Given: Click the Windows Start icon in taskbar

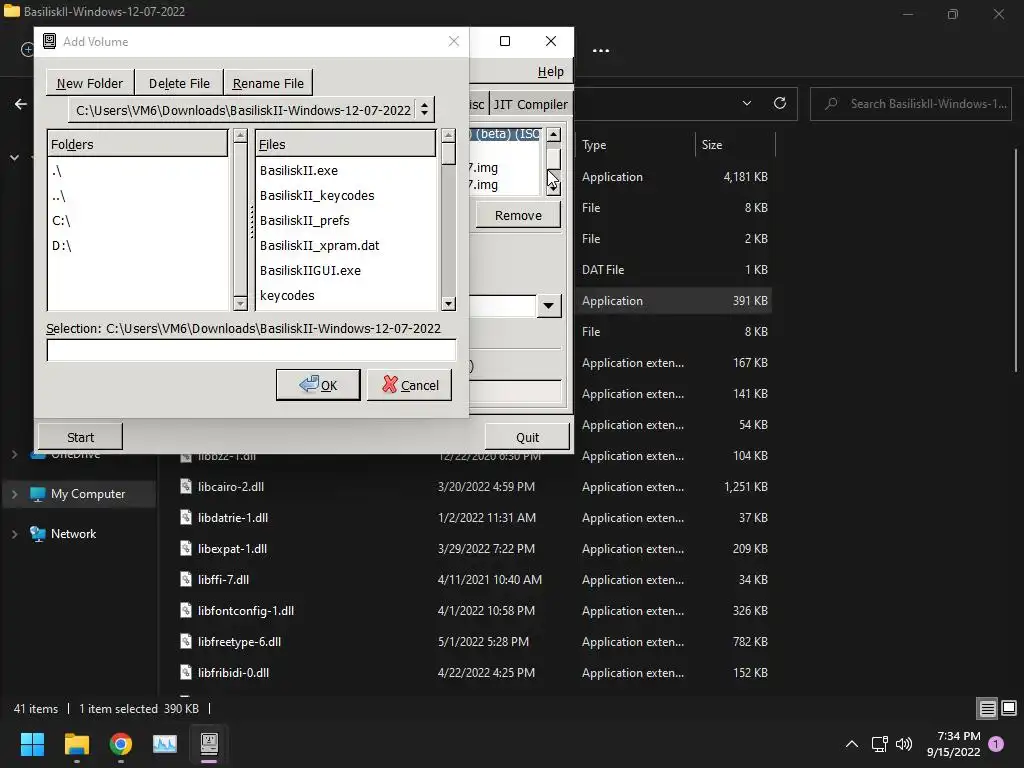Looking at the screenshot, I should click(32, 744).
